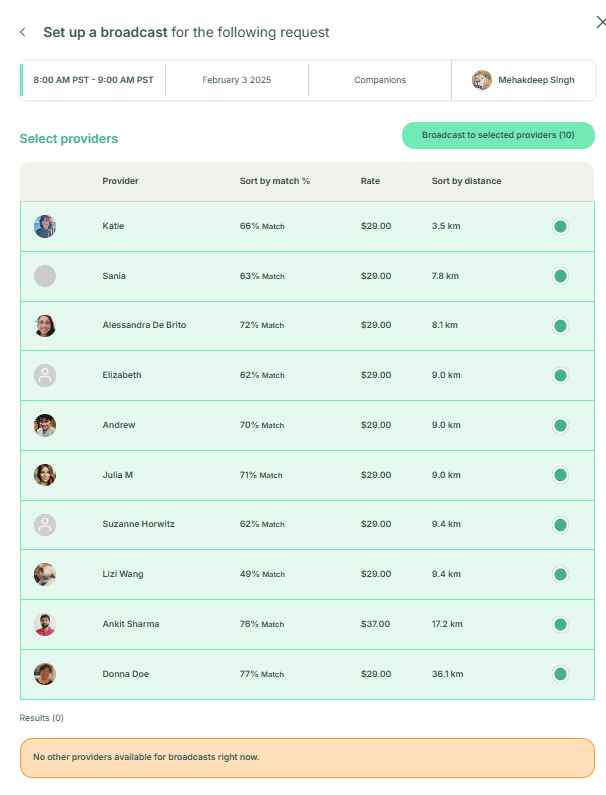This screenshot has width=606, height=795.
Task: Toggle selection for Sania
Action: click(x=560, y=276)
